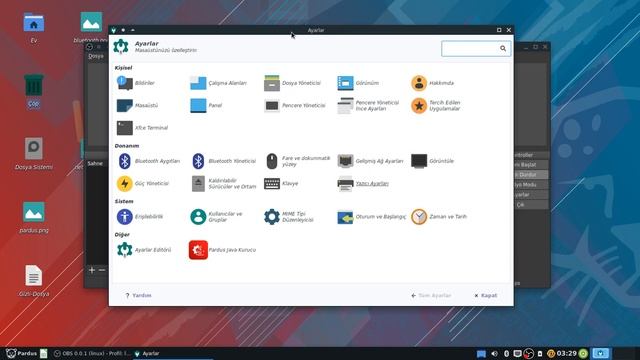Open Panel settings
This screenshot has height=360, width=640.
(206, 105)
